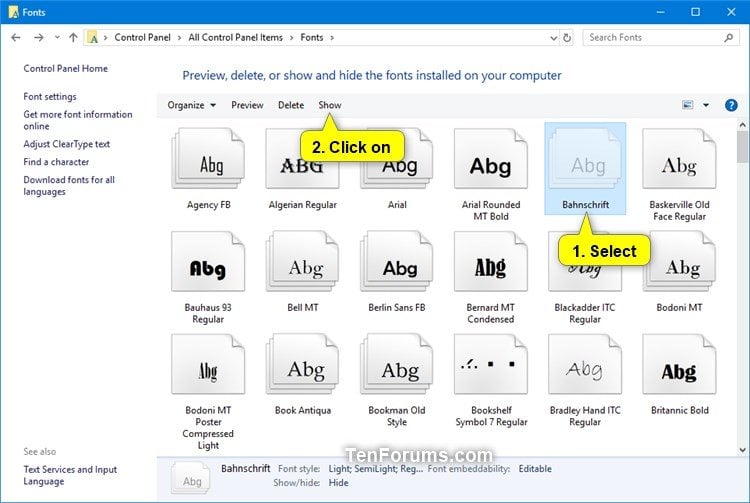Image resolution: width=750 pixels, height=503 pixels.
Task: Open Download fonts for all languages
Action: point(69,186)
